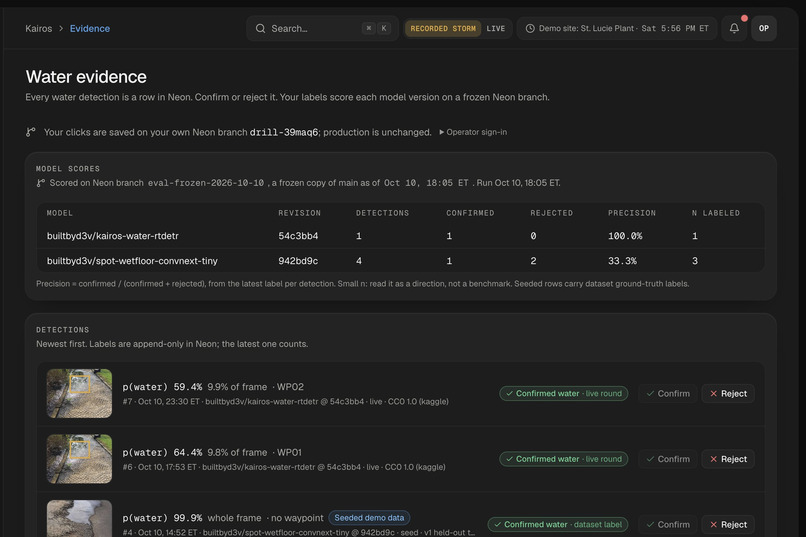Click the Water evidence heading

click(x=86, y=77)
